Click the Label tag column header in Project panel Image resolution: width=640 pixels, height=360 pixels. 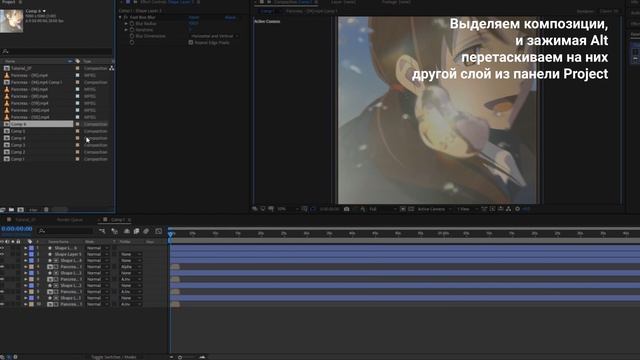click(x=78, y=61)
